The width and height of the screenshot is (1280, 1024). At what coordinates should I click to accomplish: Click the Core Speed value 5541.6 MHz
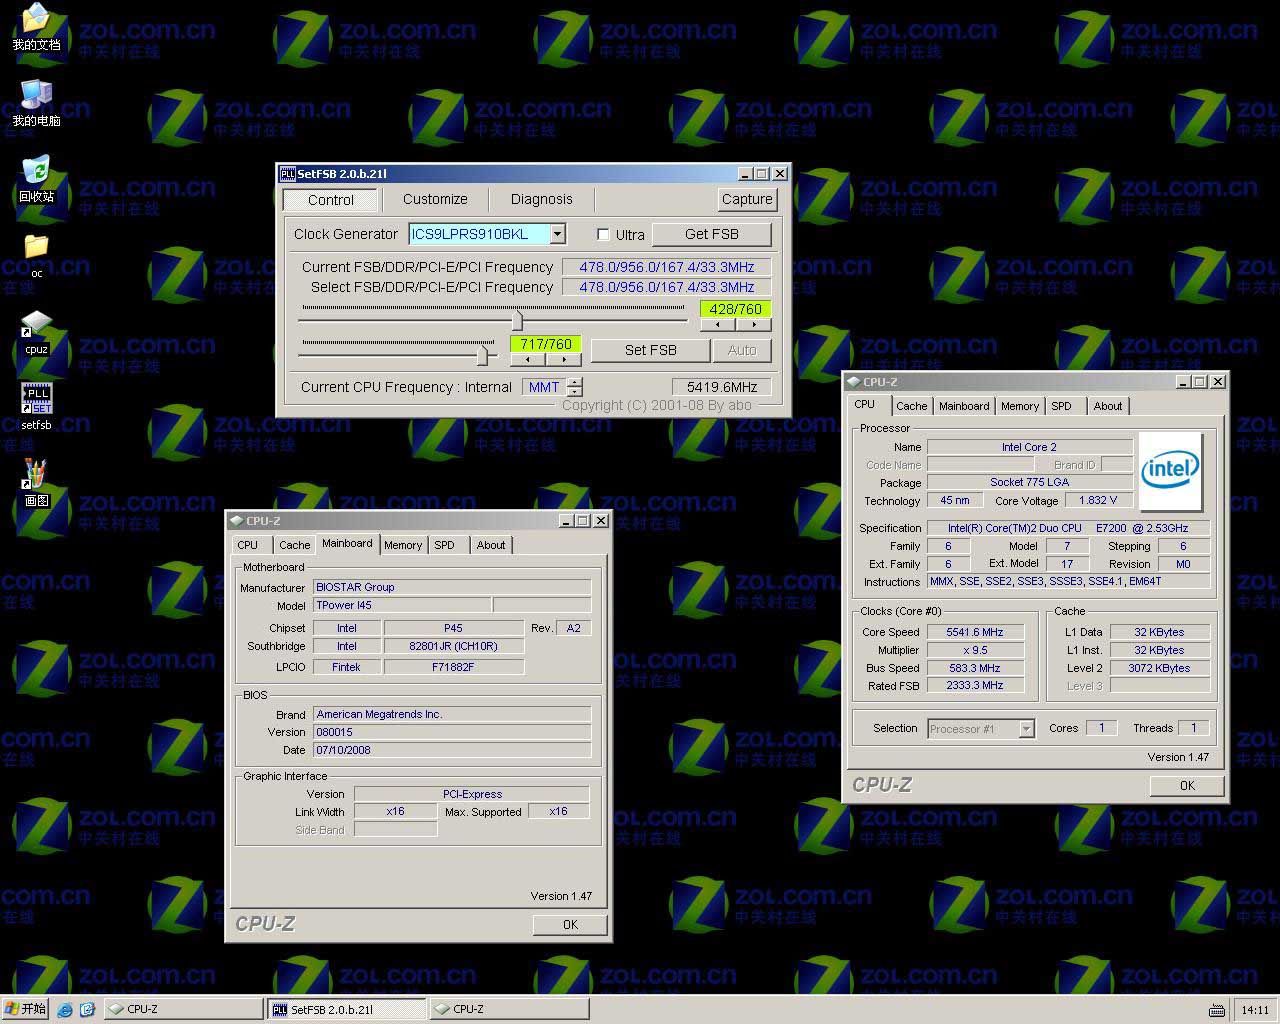(x=974, y=632)
